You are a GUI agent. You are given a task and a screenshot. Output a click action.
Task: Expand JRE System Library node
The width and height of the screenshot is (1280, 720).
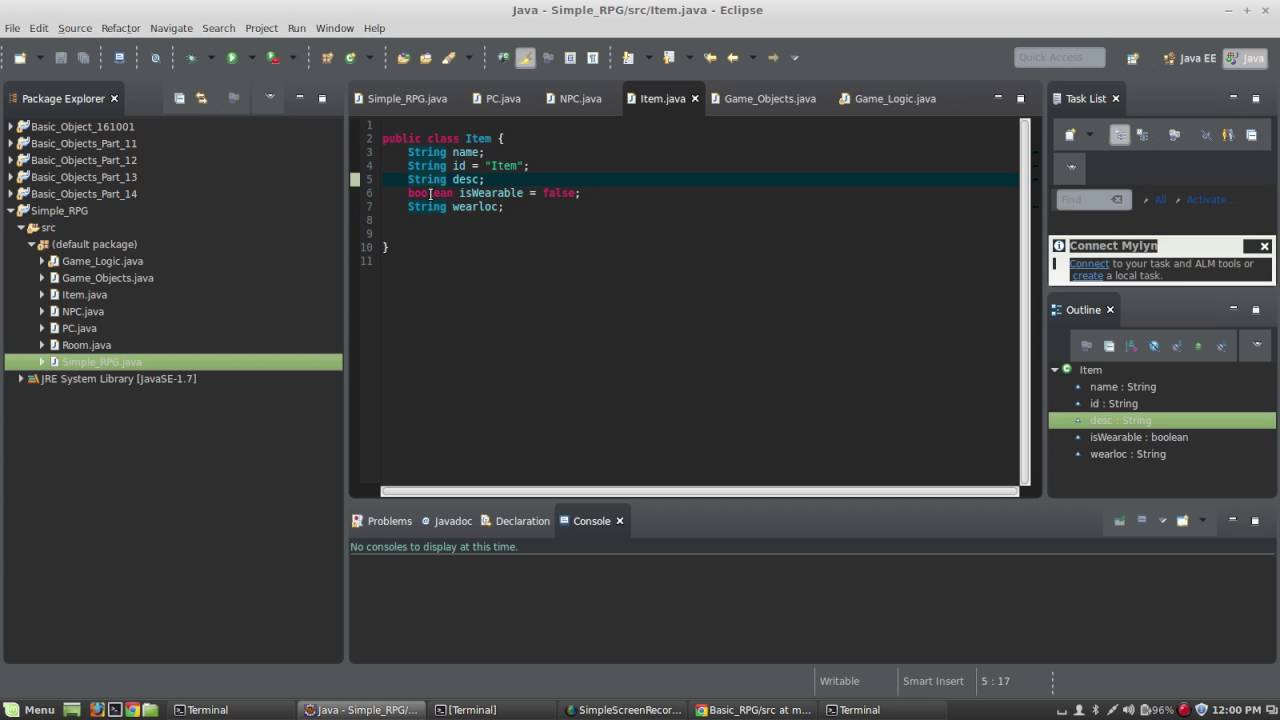click(21, 379)
